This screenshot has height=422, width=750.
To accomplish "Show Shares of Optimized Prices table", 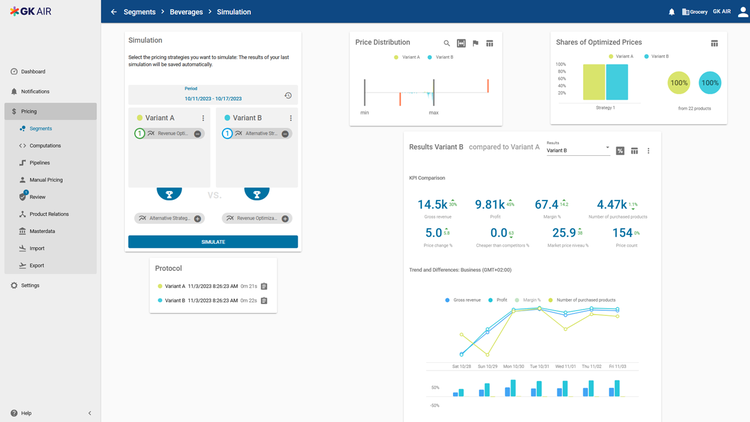I will [x=714, y=44].
